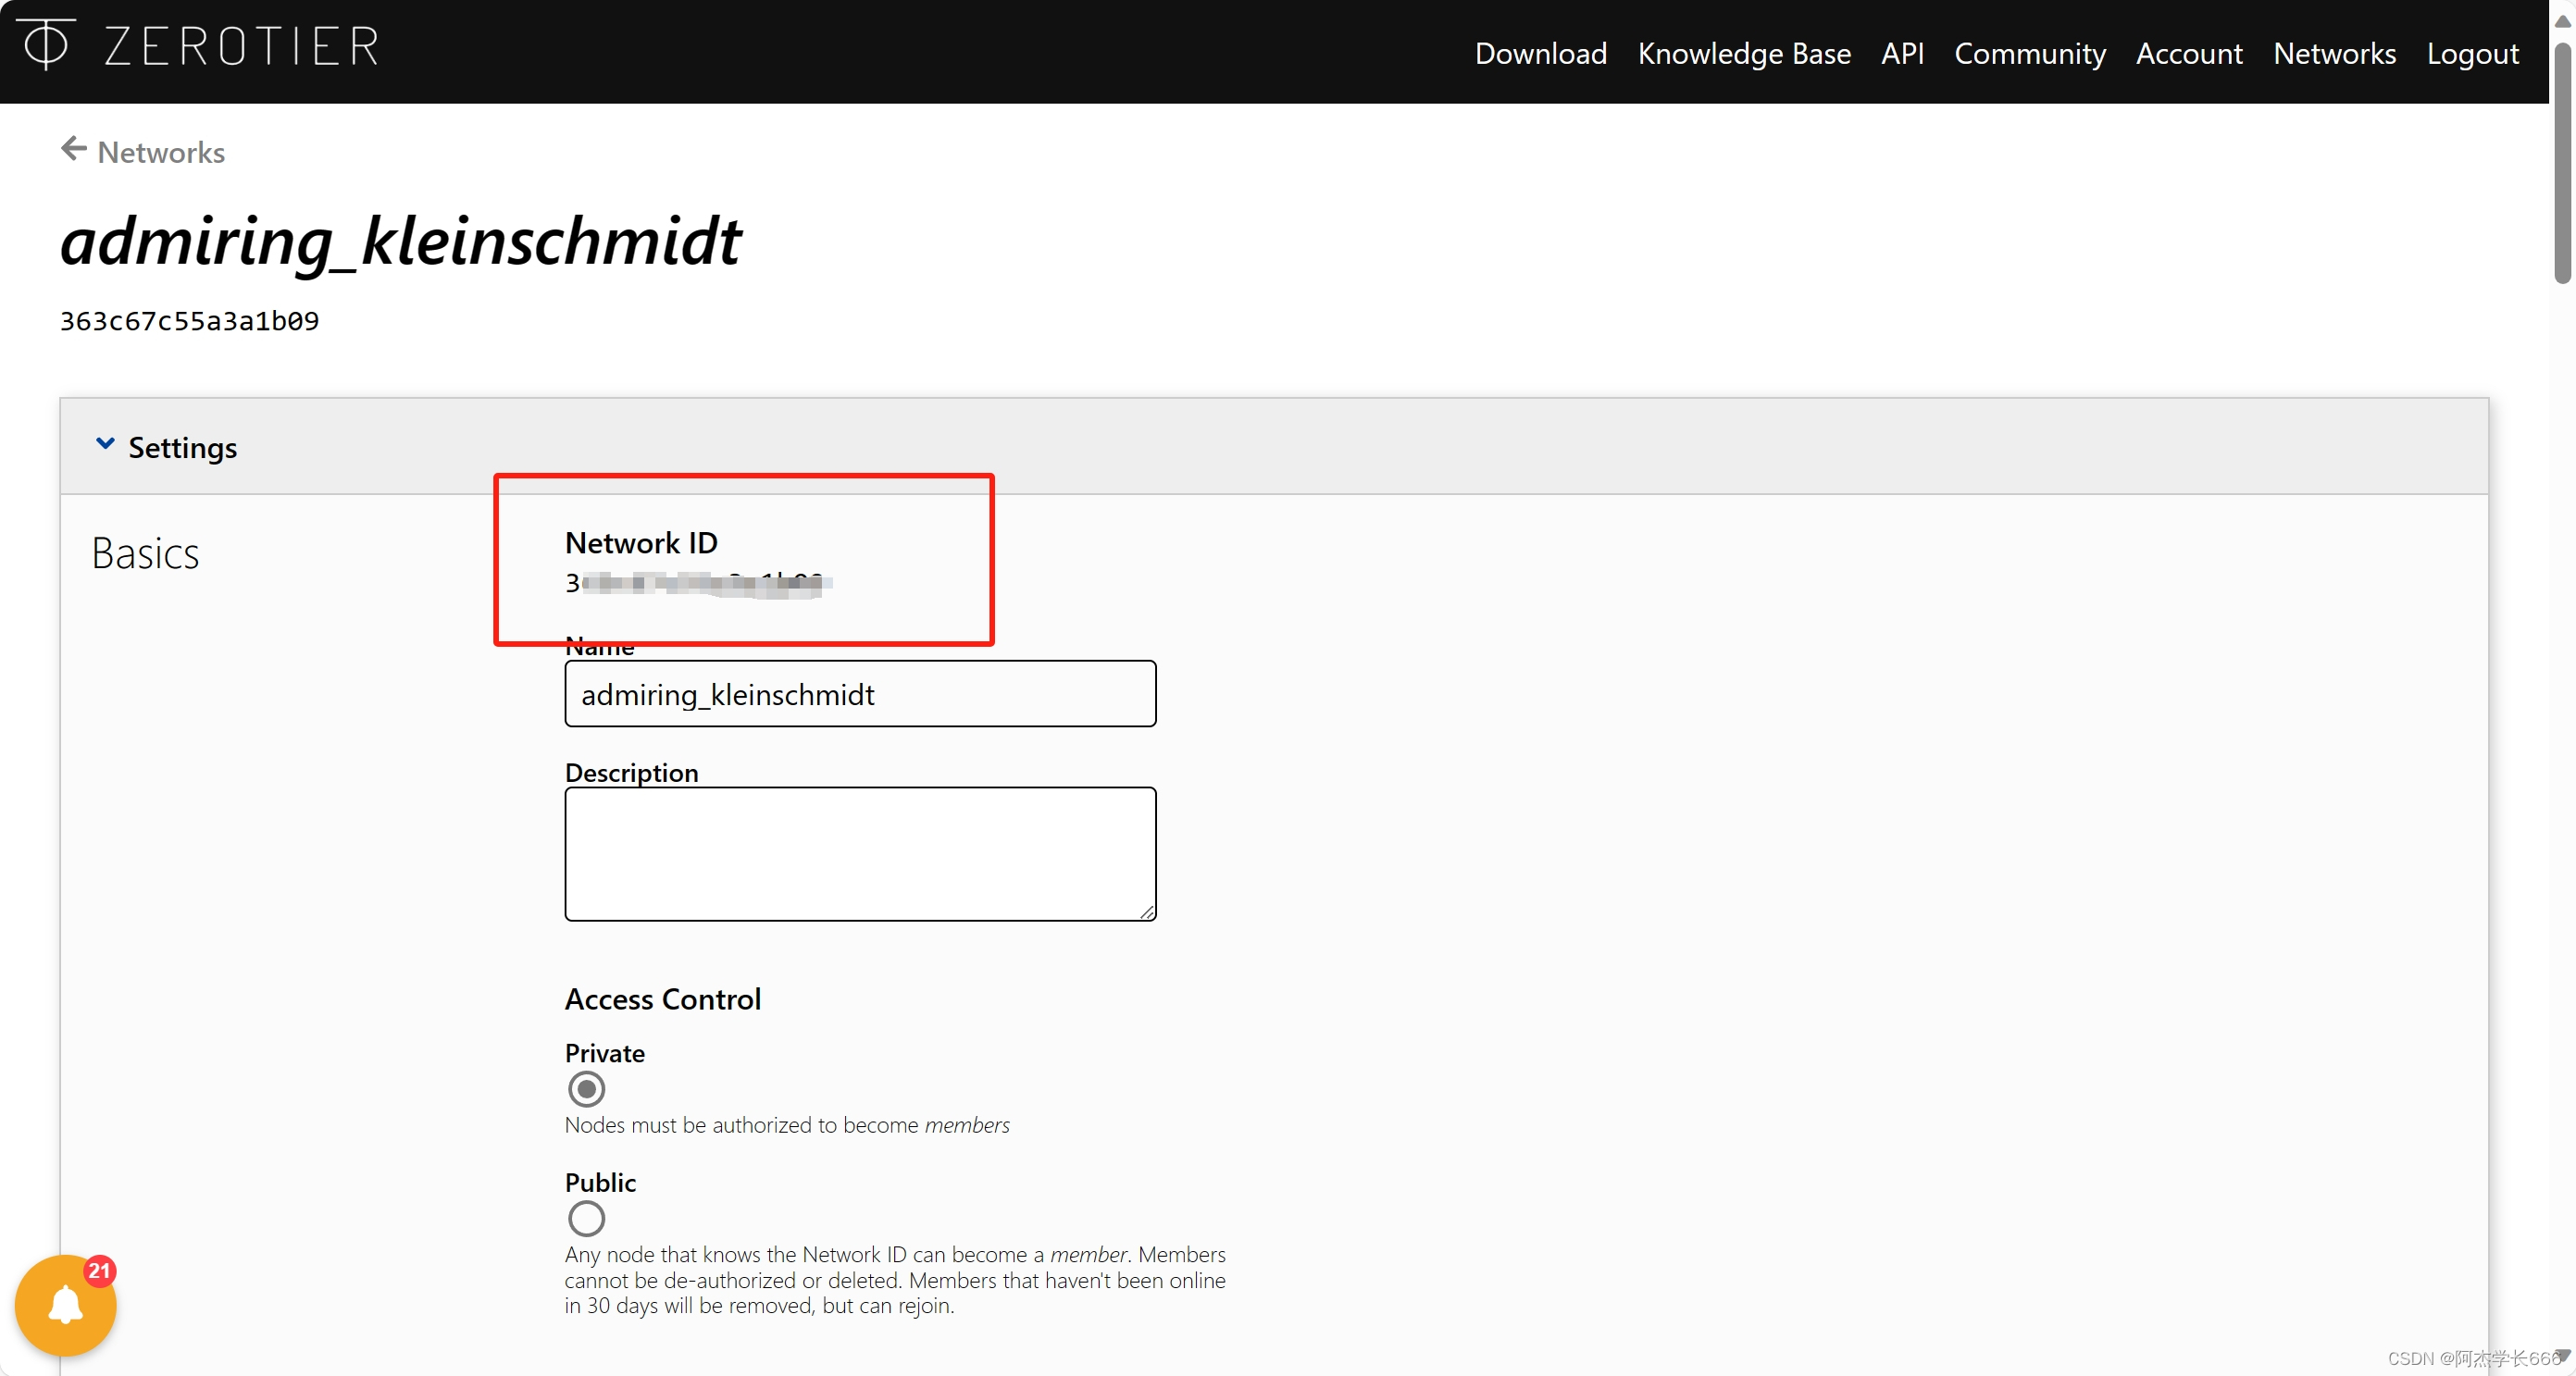Image resolution: width=2576 pixels, height=1376 pixels.
Task: Log out using Logout link
Action: pyautogui.click(x=2471, y=53)
